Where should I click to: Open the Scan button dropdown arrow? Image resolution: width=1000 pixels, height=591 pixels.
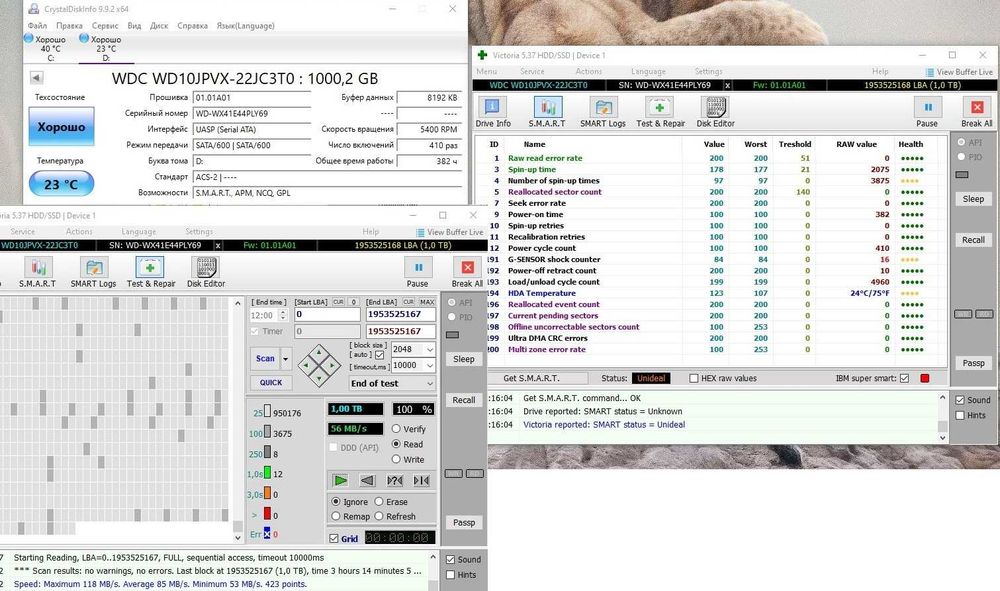click(x=286, y=359)
